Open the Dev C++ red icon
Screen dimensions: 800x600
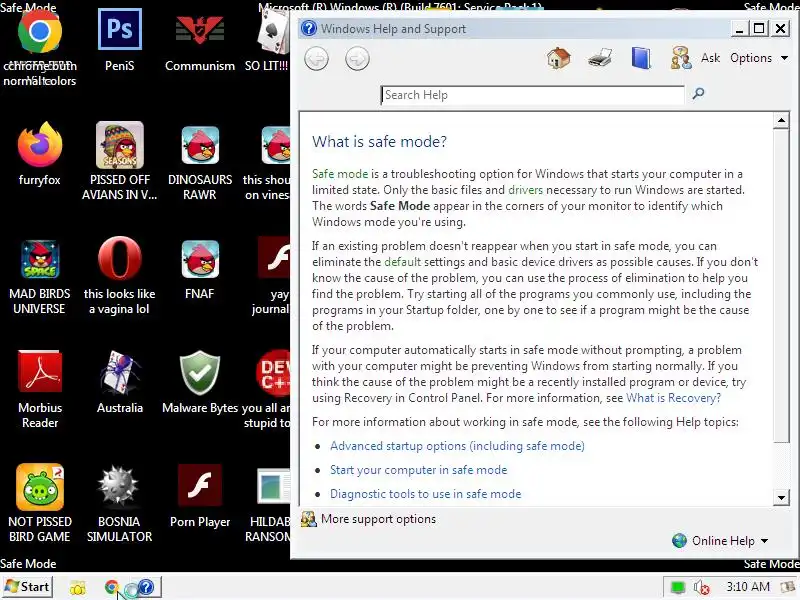(x=273, y=372)
